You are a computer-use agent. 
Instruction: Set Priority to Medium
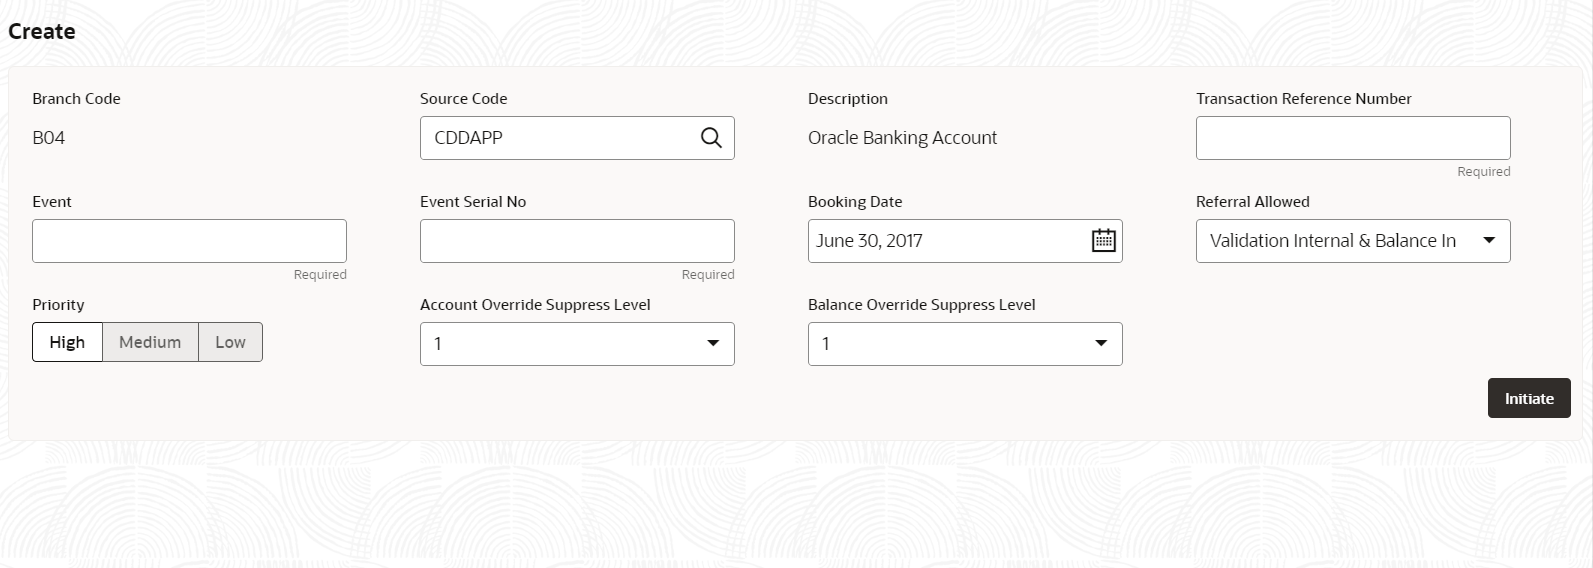pyautogui.click(x=150, y=342)
